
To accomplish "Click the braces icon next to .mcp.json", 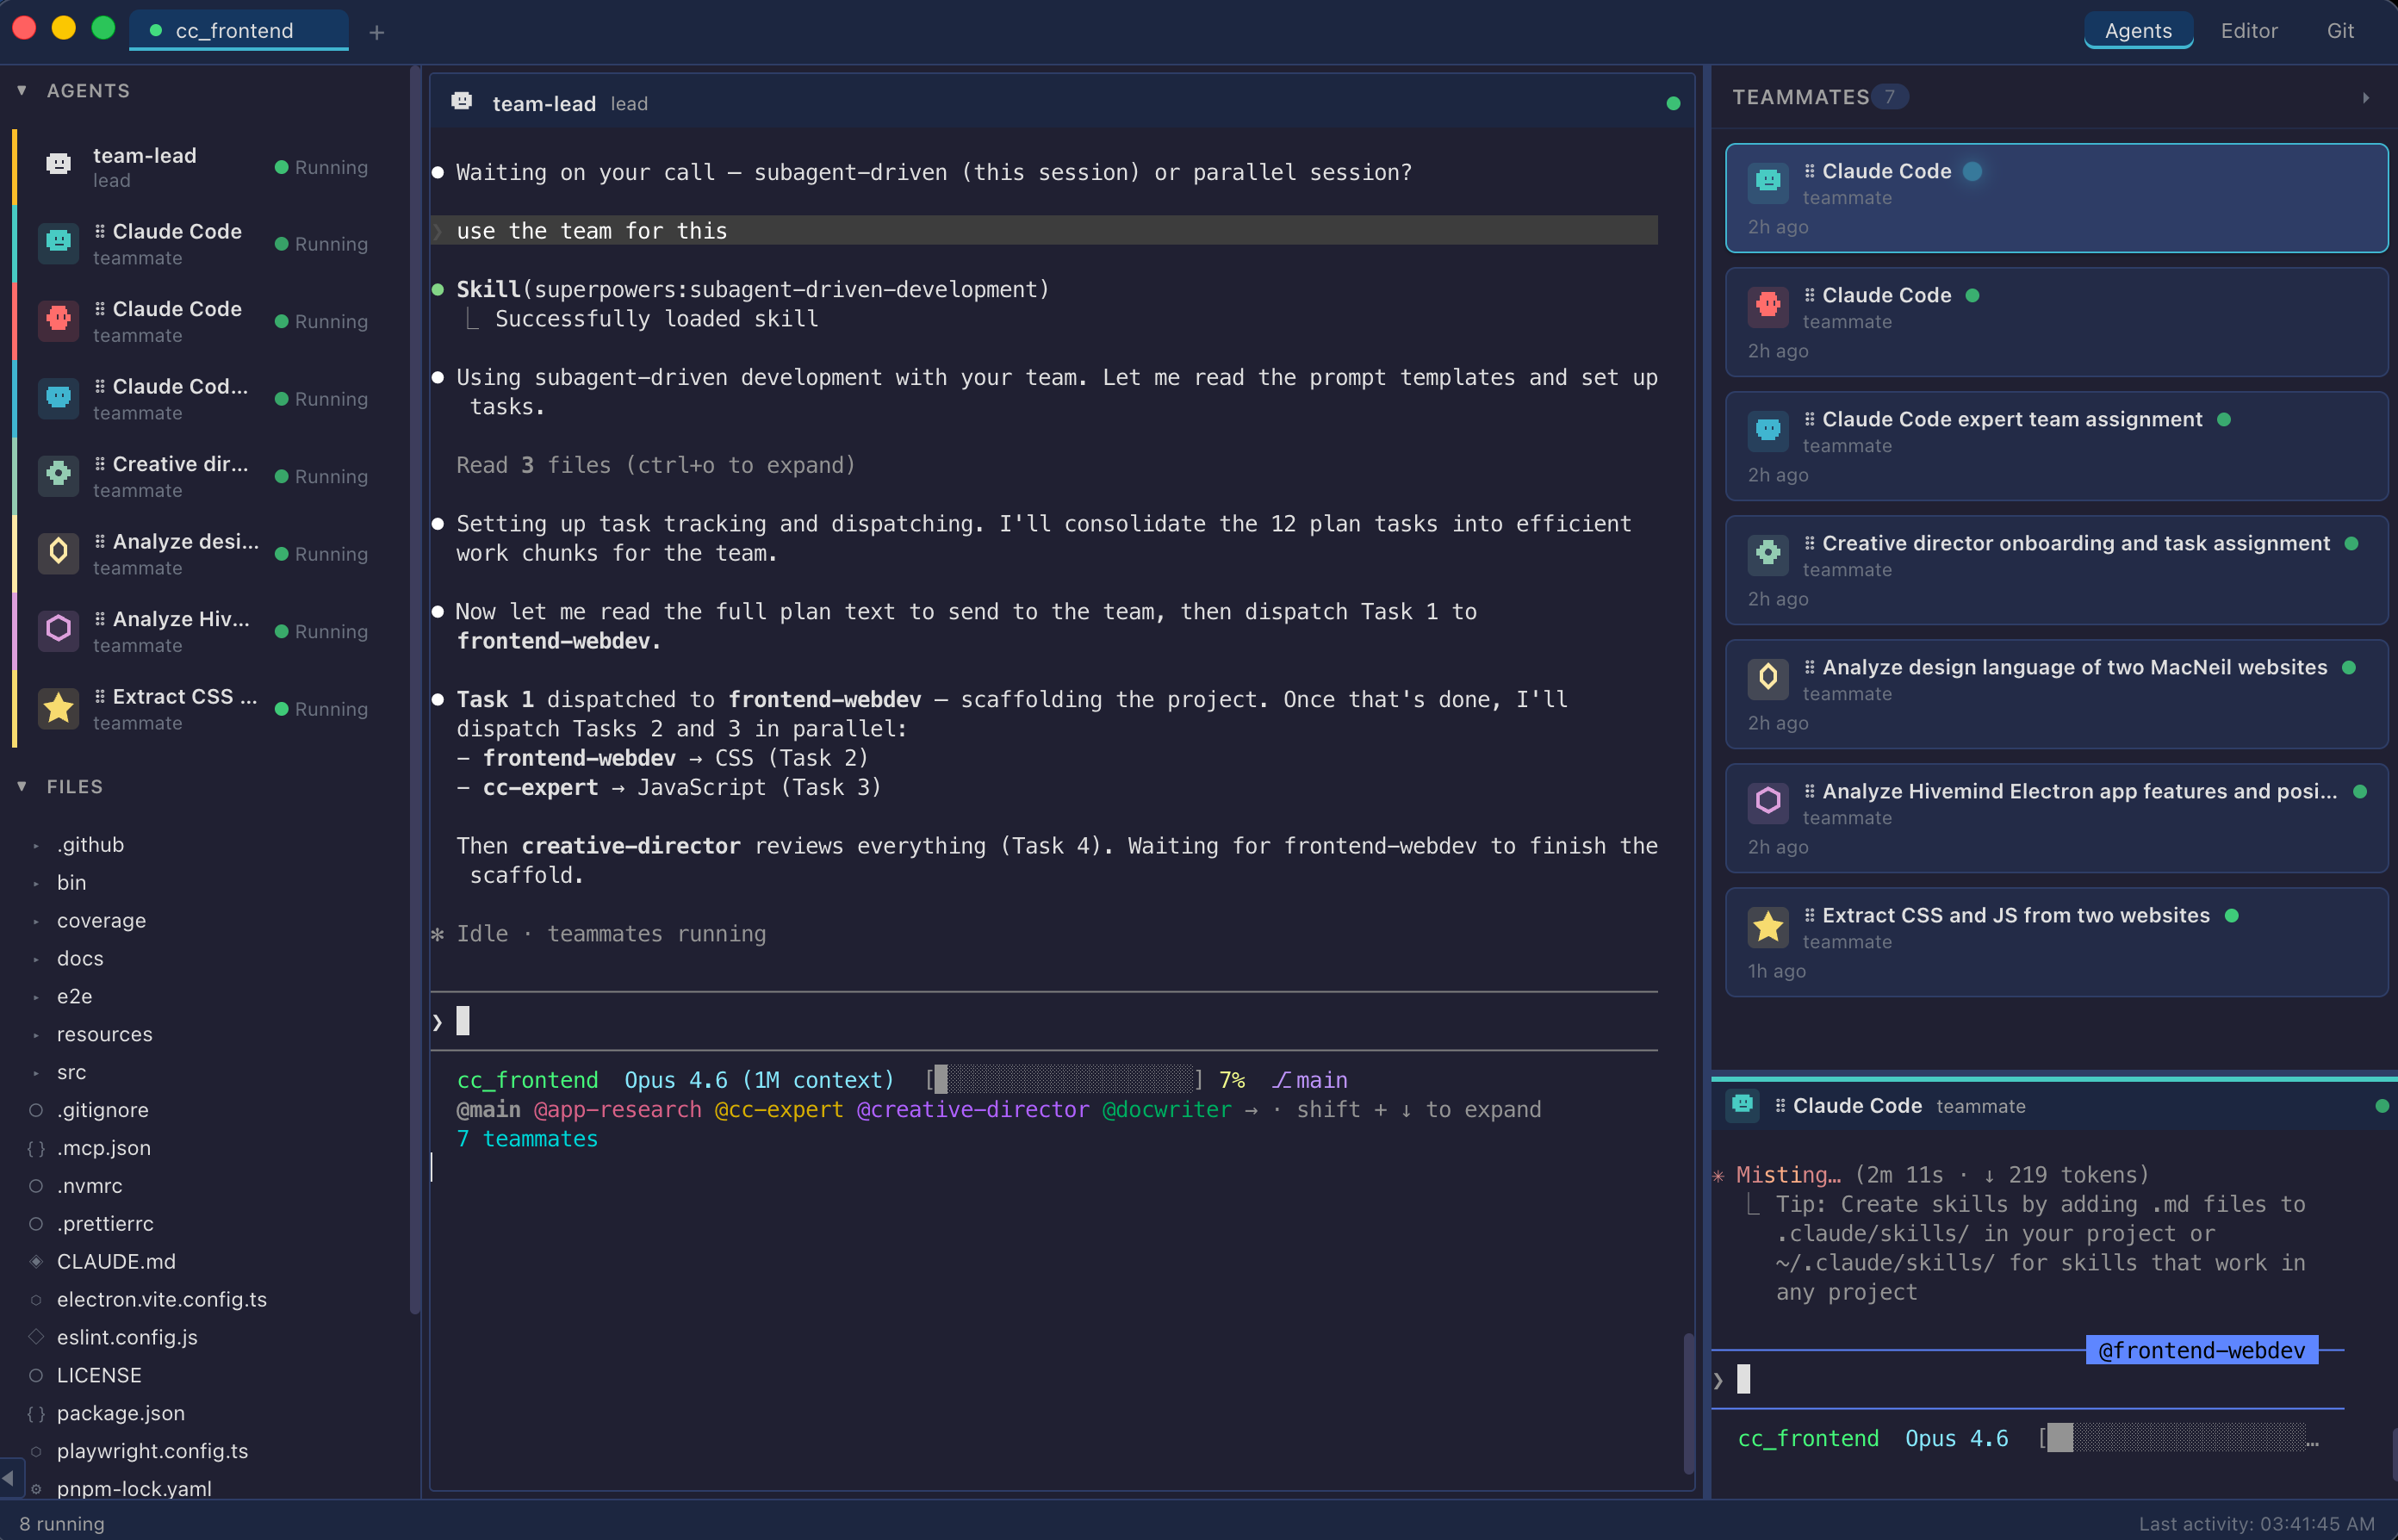I will 37,1148.
